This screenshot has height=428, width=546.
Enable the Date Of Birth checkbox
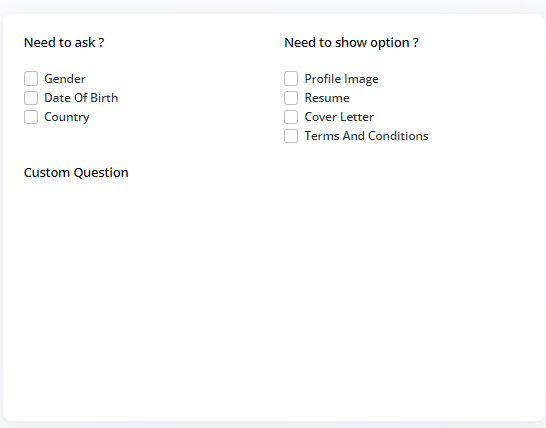pyautogui.click(x=31, y=98)
